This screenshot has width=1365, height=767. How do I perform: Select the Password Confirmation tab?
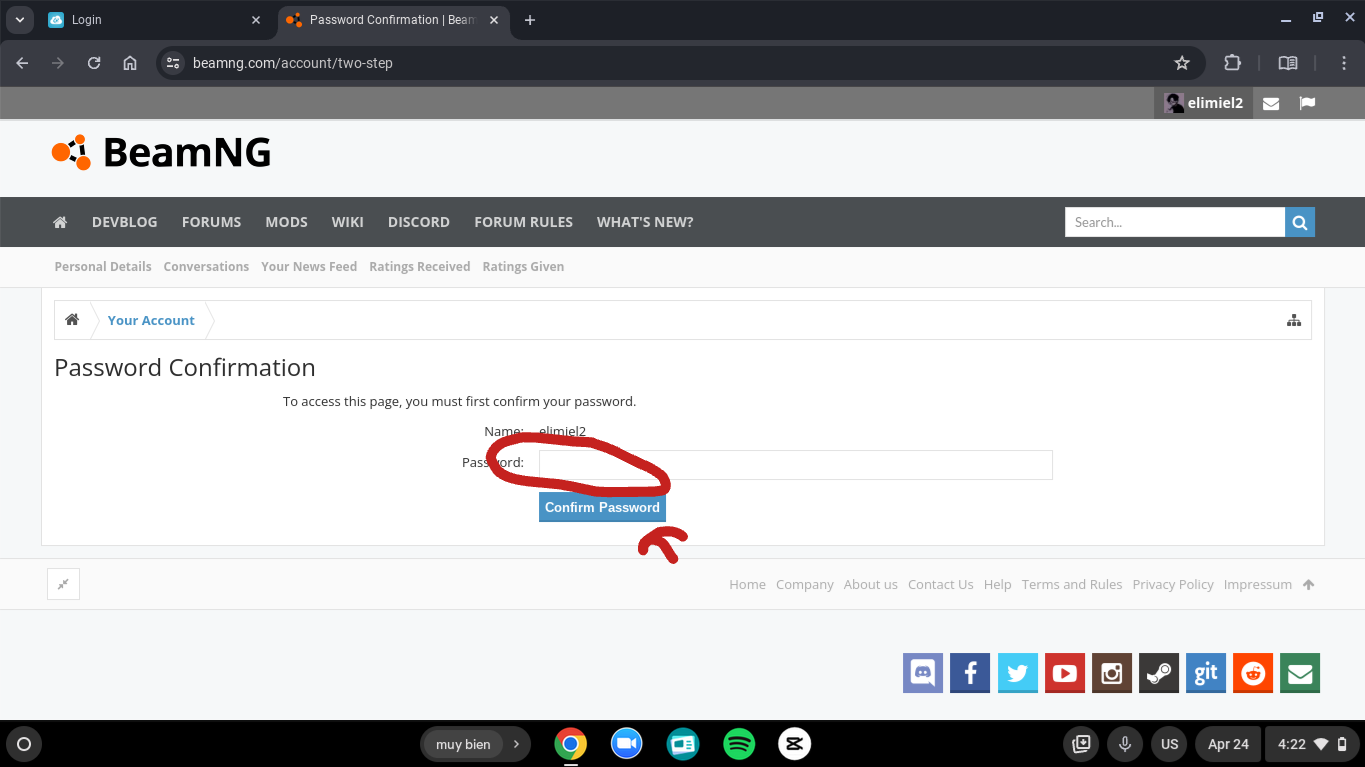pyautogui.click(x=393, y=20)
